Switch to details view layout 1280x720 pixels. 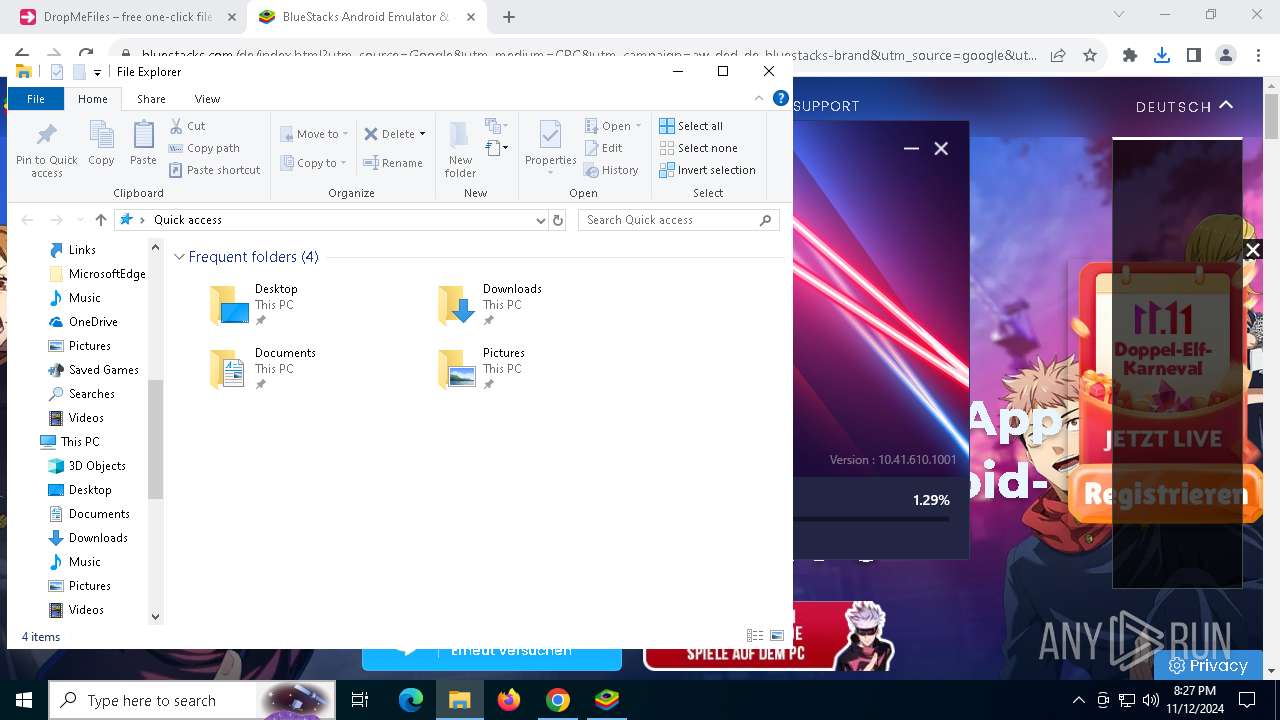(755, 636)
